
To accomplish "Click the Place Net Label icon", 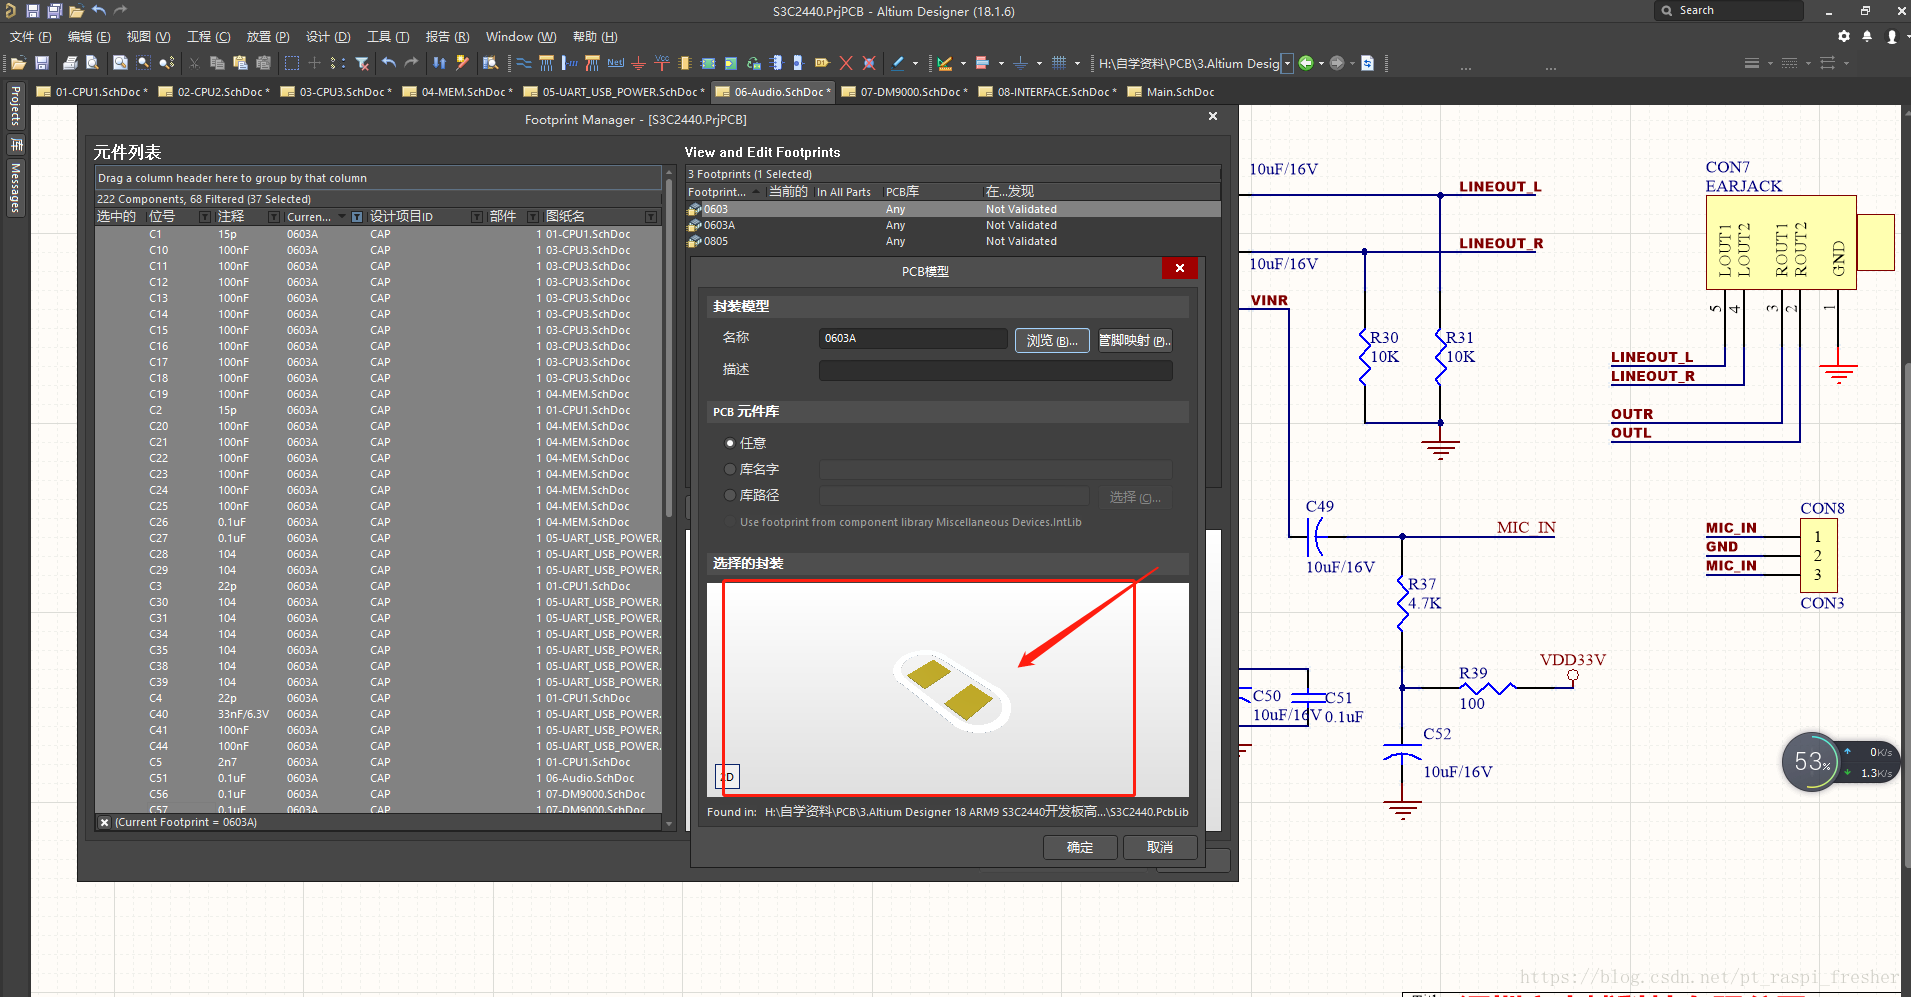I will tap(616, 63).
